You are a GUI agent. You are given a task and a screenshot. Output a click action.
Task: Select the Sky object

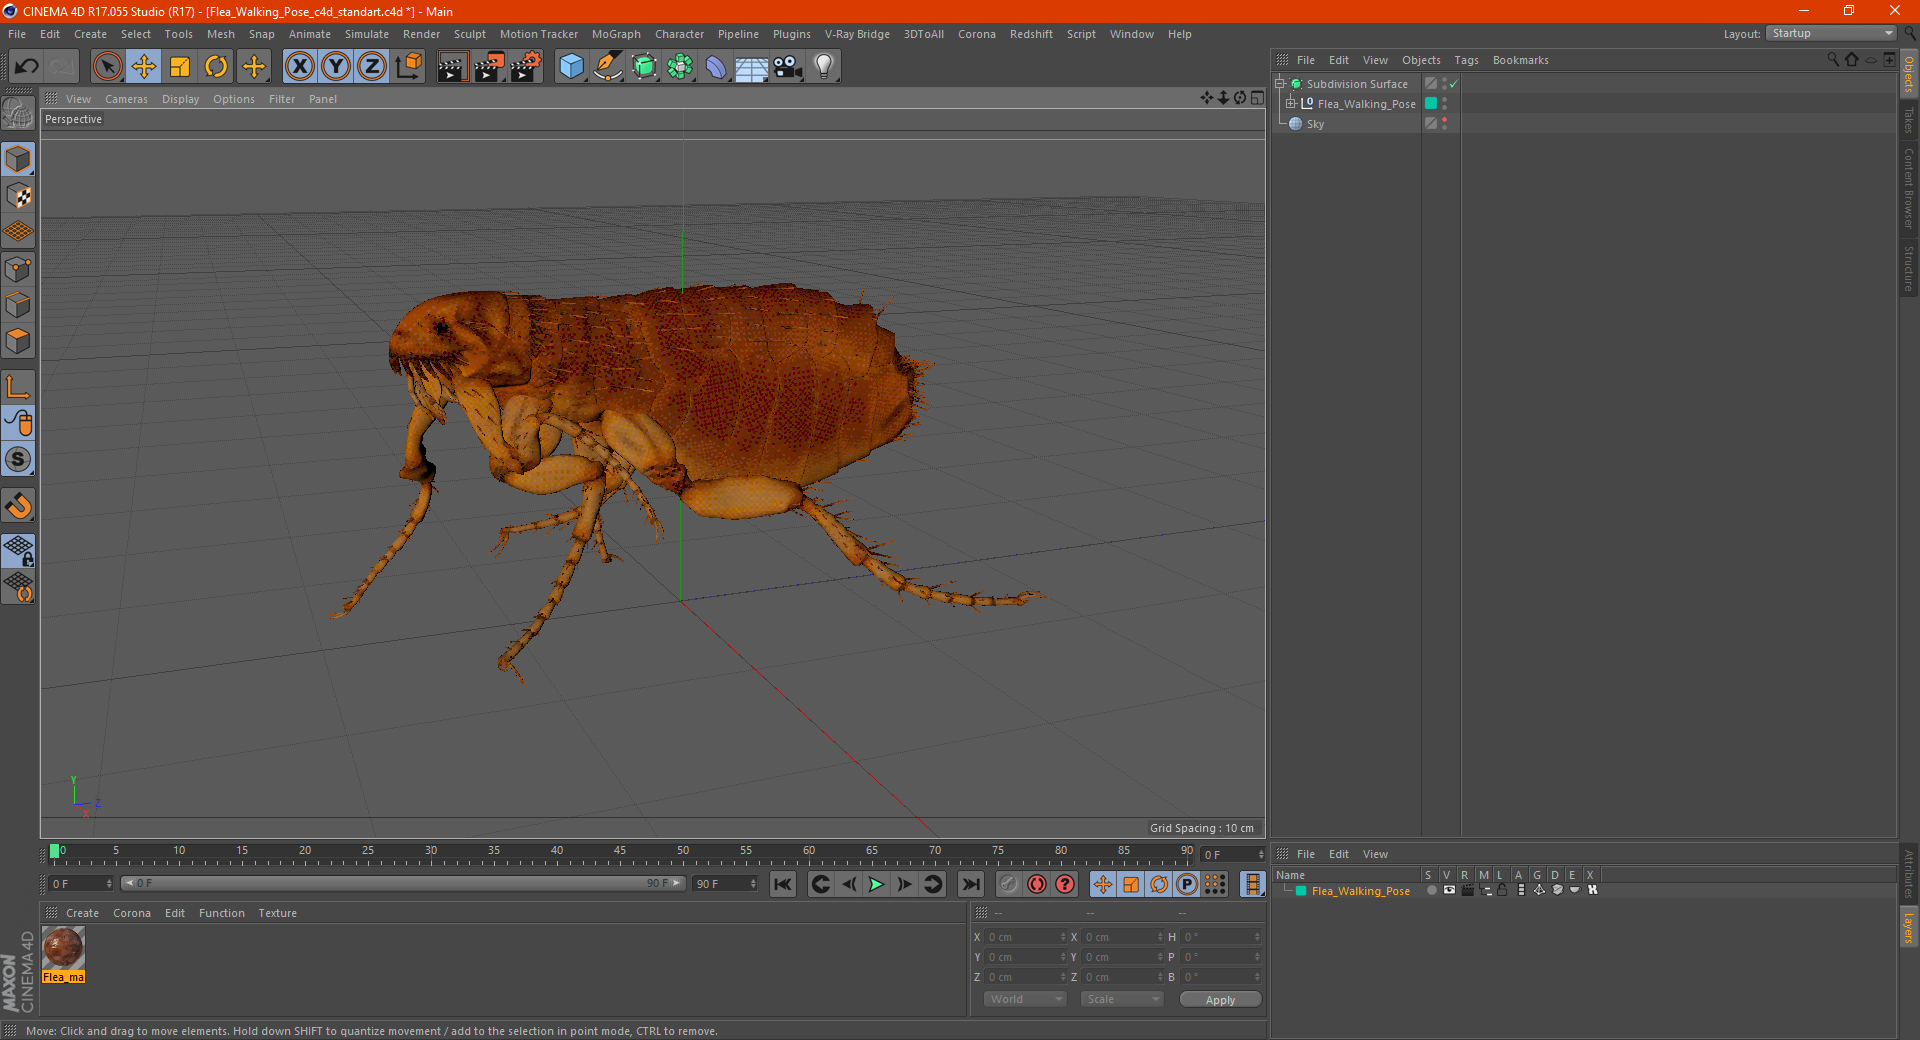(x=1315, y=124)
